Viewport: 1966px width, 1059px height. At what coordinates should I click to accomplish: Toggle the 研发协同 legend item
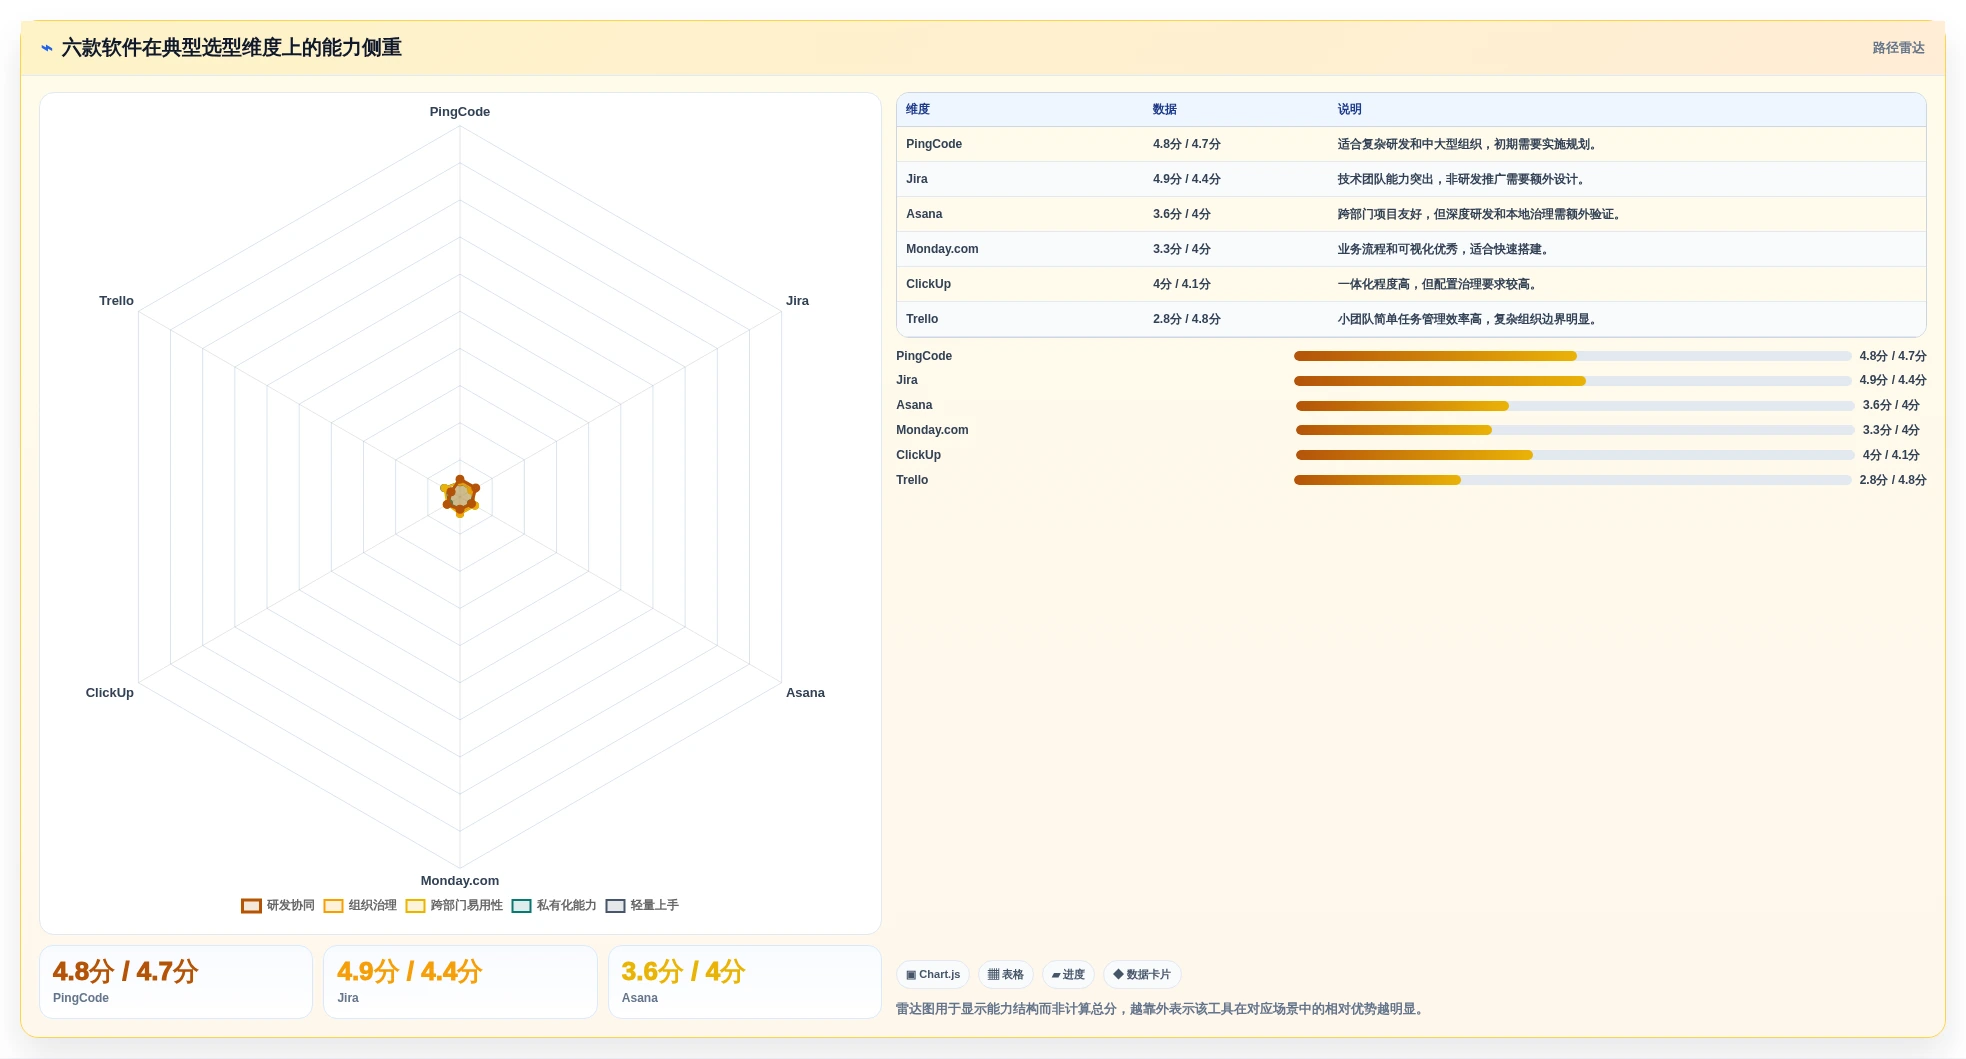click(278, 905)
